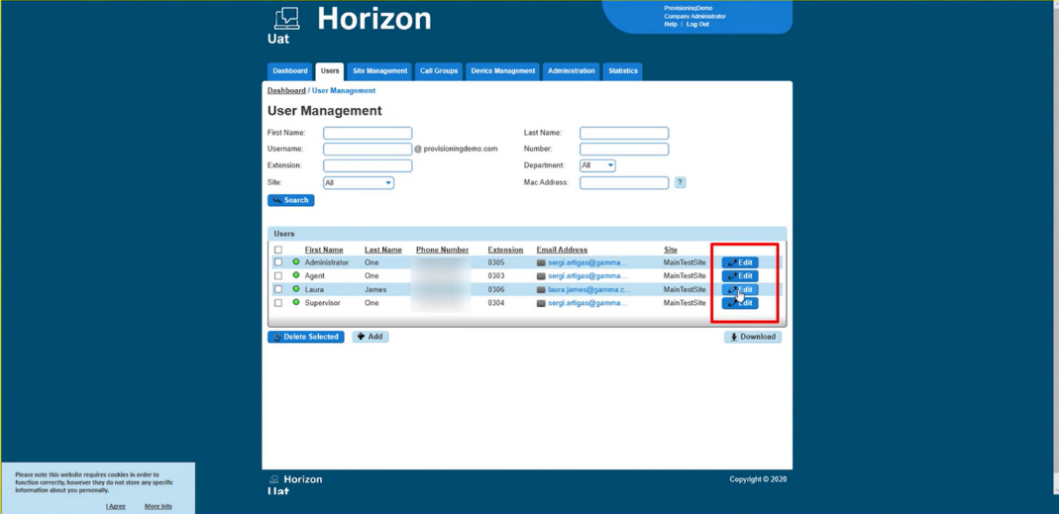This screenshot has width=1059, height=514.
Task: Click the name Supervisor in the table
Action: (322, 303)
